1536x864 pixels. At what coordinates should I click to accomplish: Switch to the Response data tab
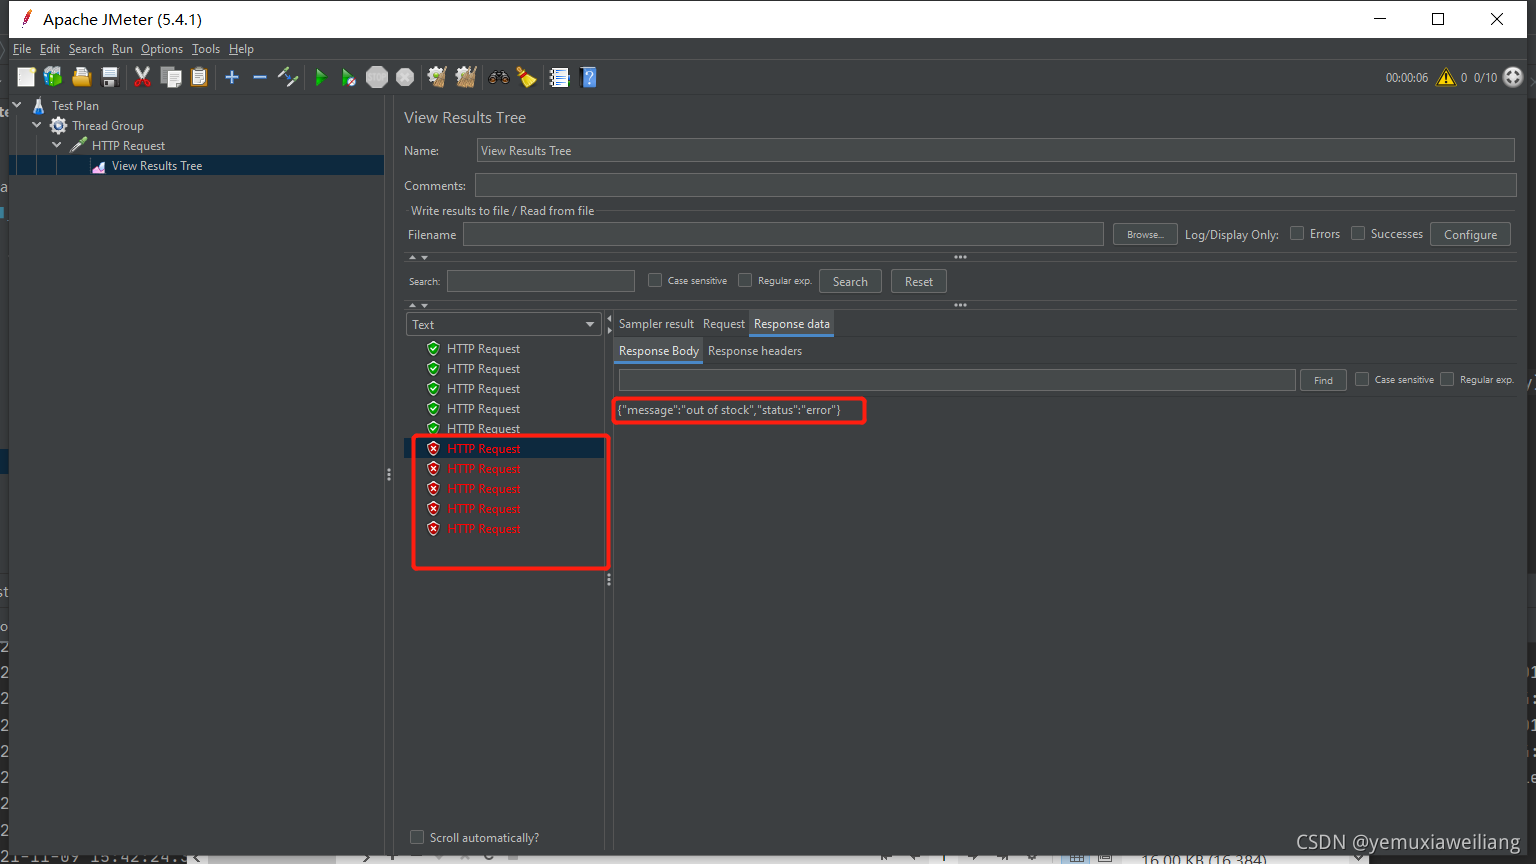tap(792, 324)
